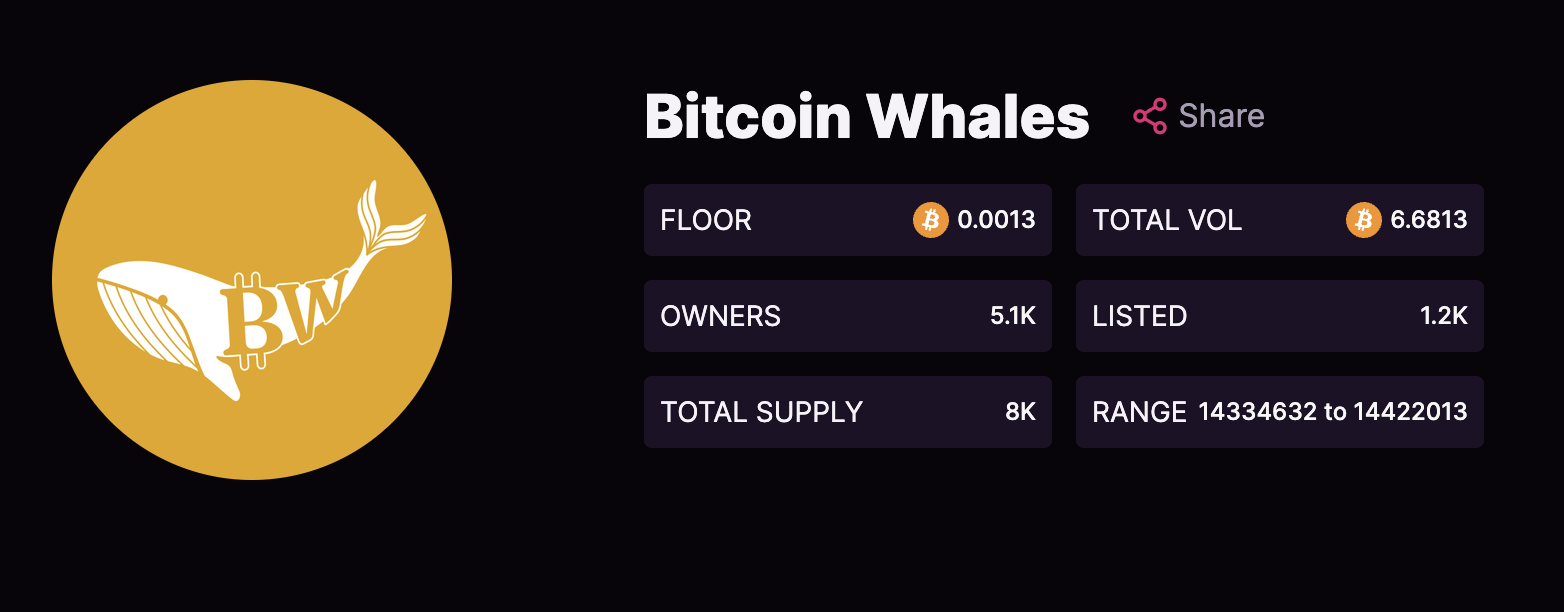Click the LISTED label
1564x612 pixels.
click(1140, 316)
